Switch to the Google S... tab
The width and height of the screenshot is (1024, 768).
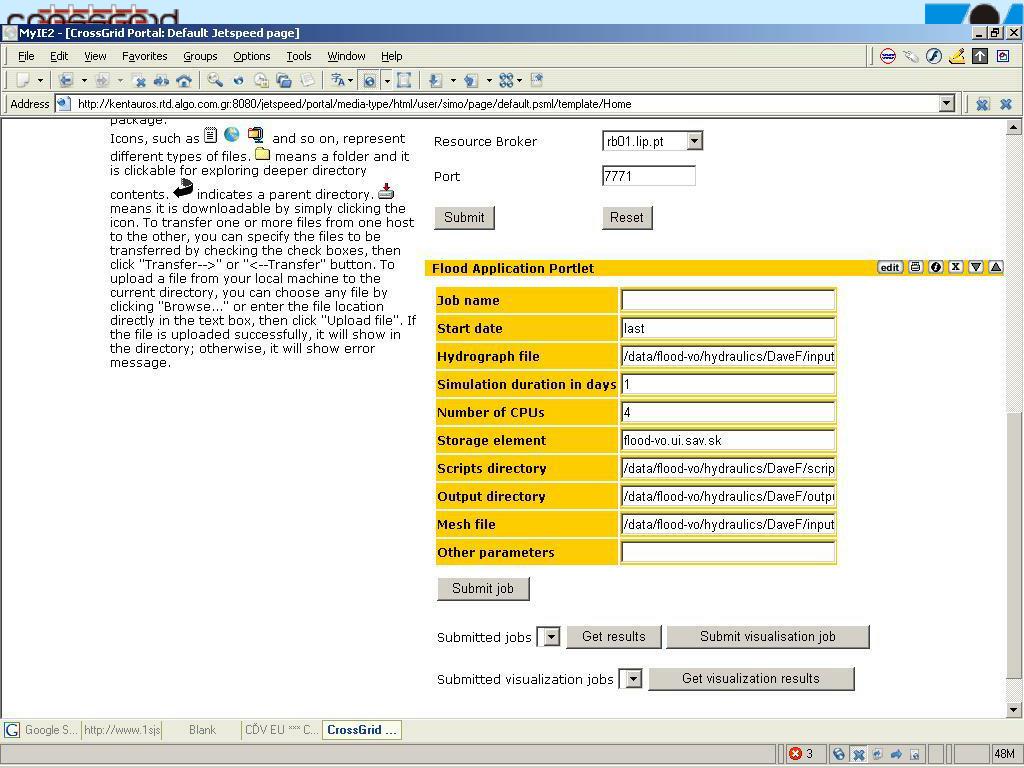[42, 729]
